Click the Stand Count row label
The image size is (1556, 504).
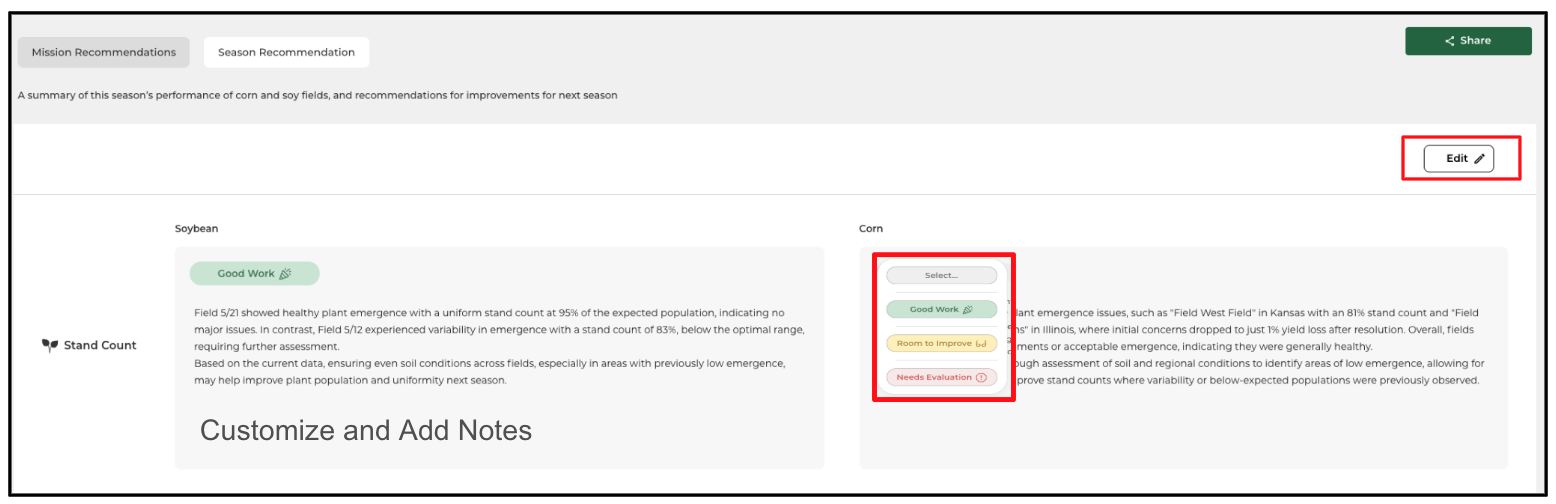(100, 346)
